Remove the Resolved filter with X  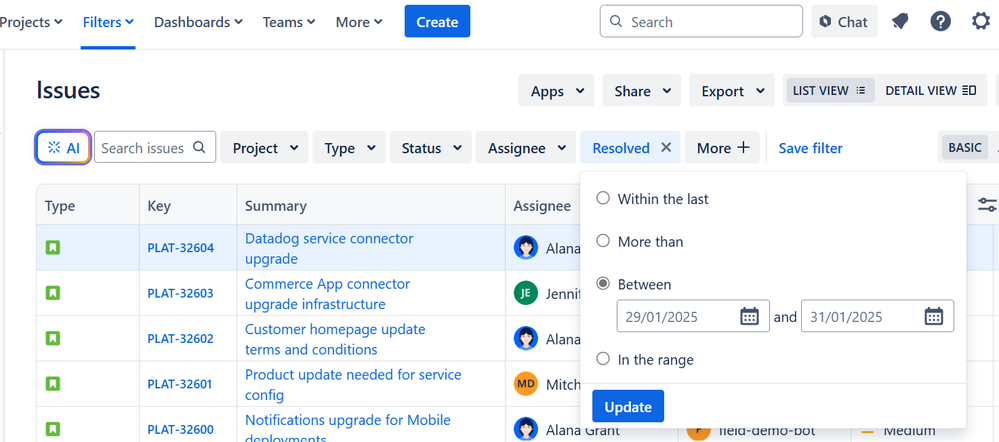coord(666,148)
